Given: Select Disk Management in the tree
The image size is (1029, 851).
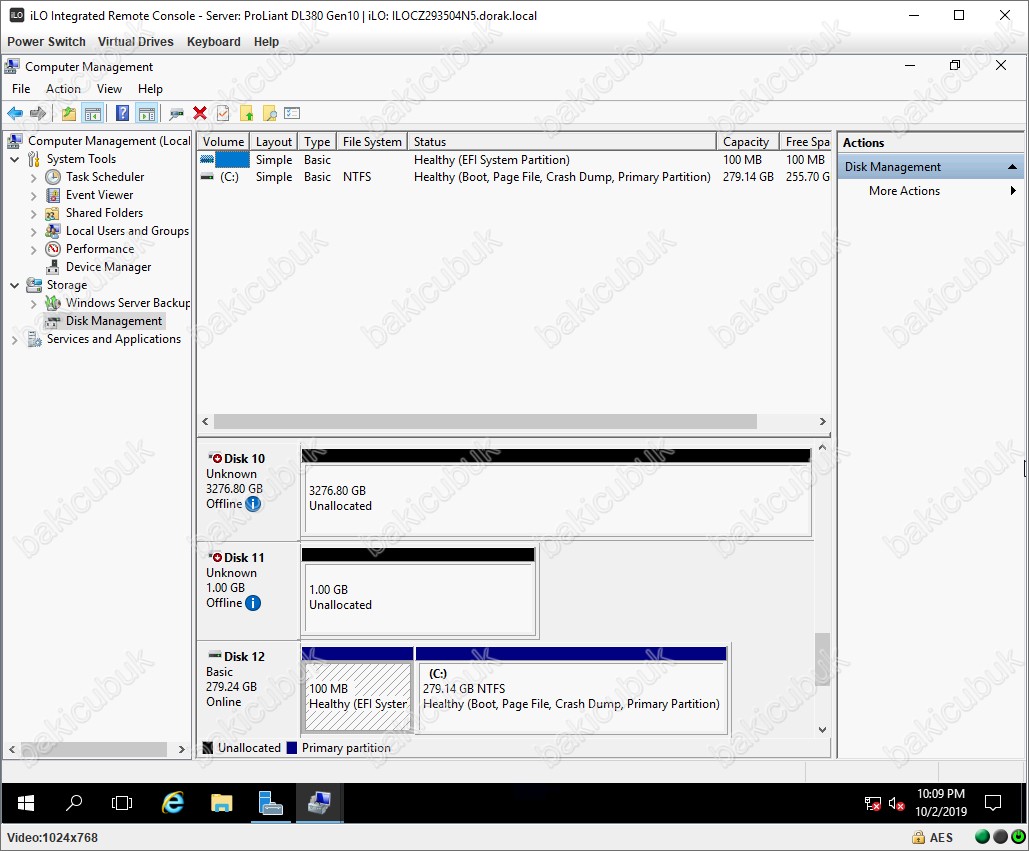Looking at the screenshot, I should click(x=114, y=321).
